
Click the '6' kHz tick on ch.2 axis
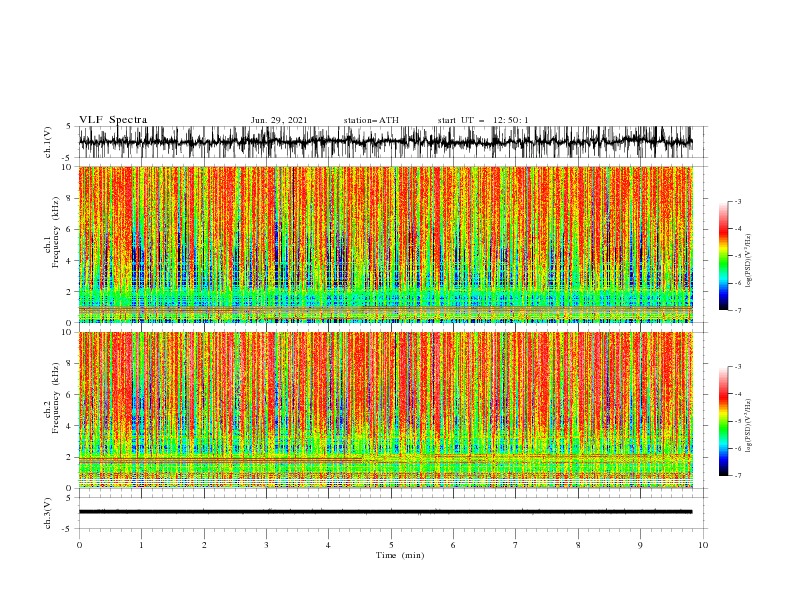click(x=69, y=395)
